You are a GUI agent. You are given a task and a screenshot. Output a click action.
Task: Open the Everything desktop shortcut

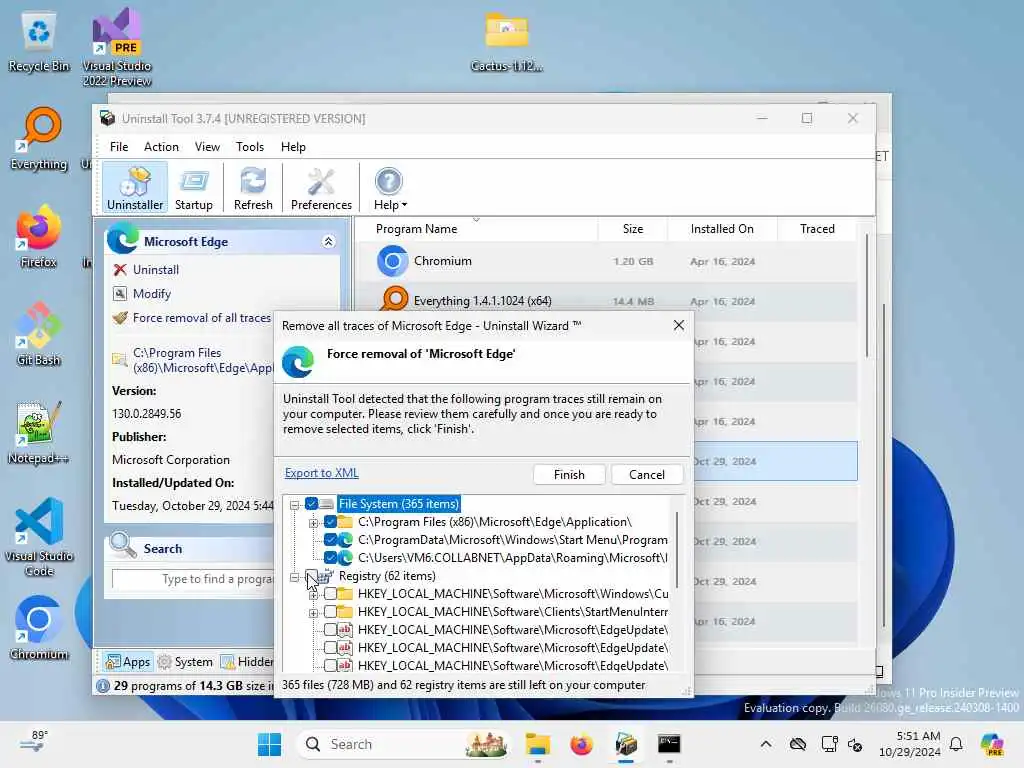39,138
